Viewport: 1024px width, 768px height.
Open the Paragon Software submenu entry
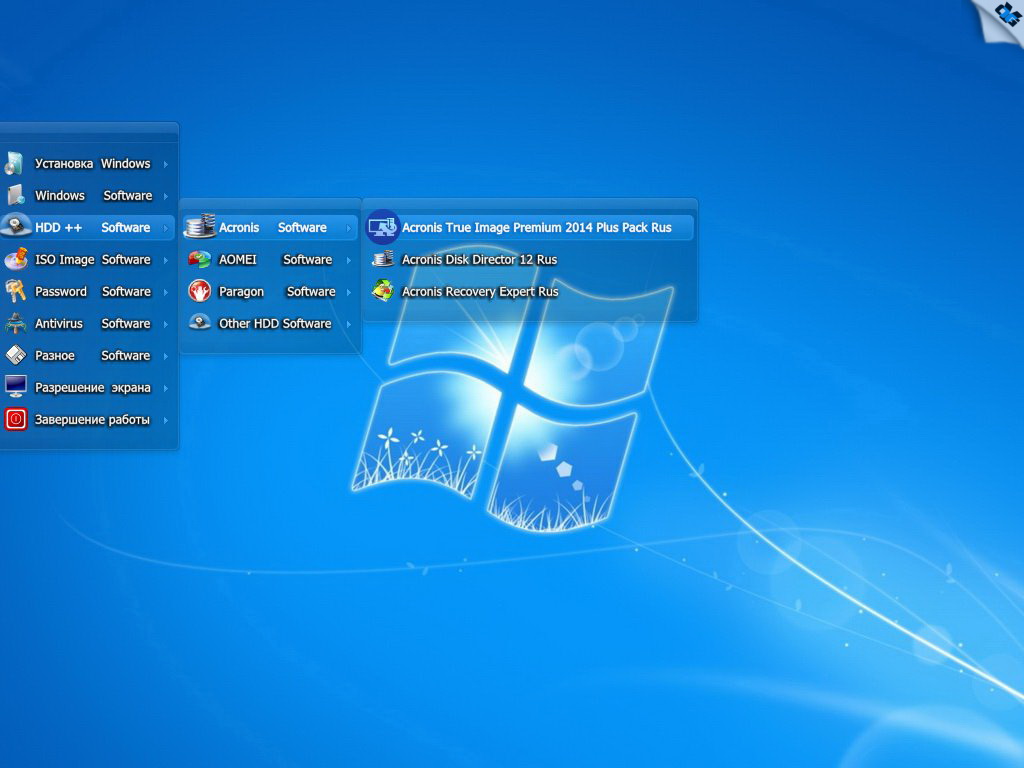270,291
